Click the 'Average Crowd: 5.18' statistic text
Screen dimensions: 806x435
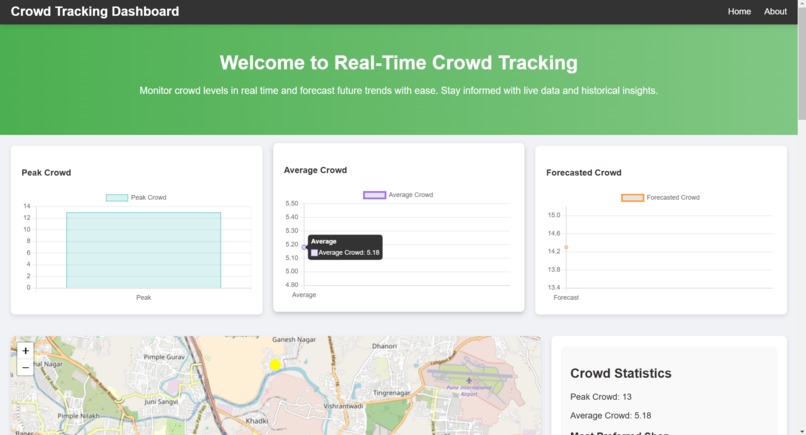click(x=610, y=415)
